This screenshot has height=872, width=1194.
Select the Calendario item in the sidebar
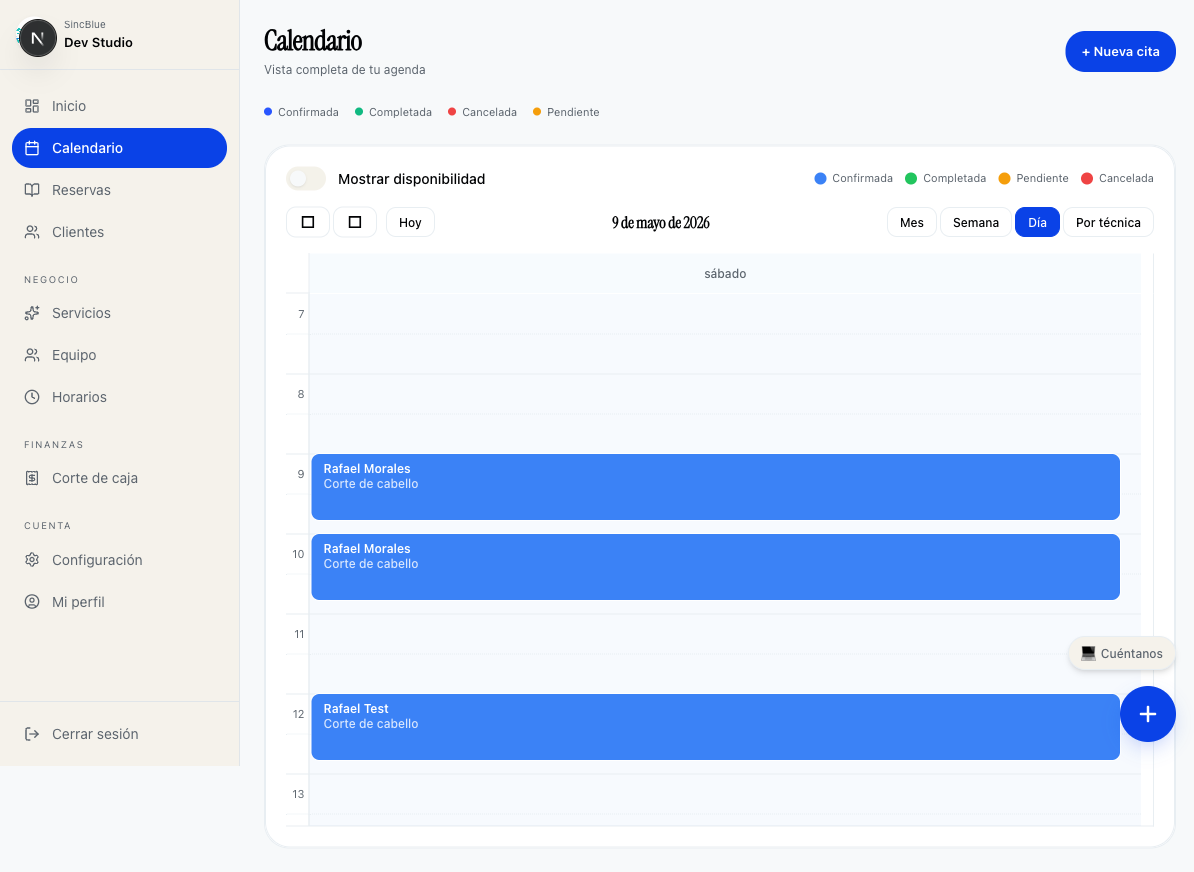120,148
